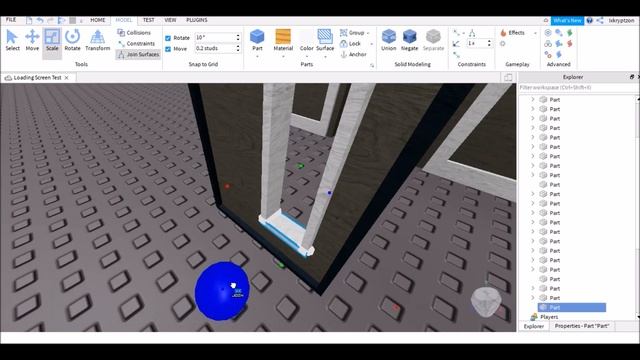Start playtest with the play icon
Viewport: 640px width, 360px height.
point(61,20)
